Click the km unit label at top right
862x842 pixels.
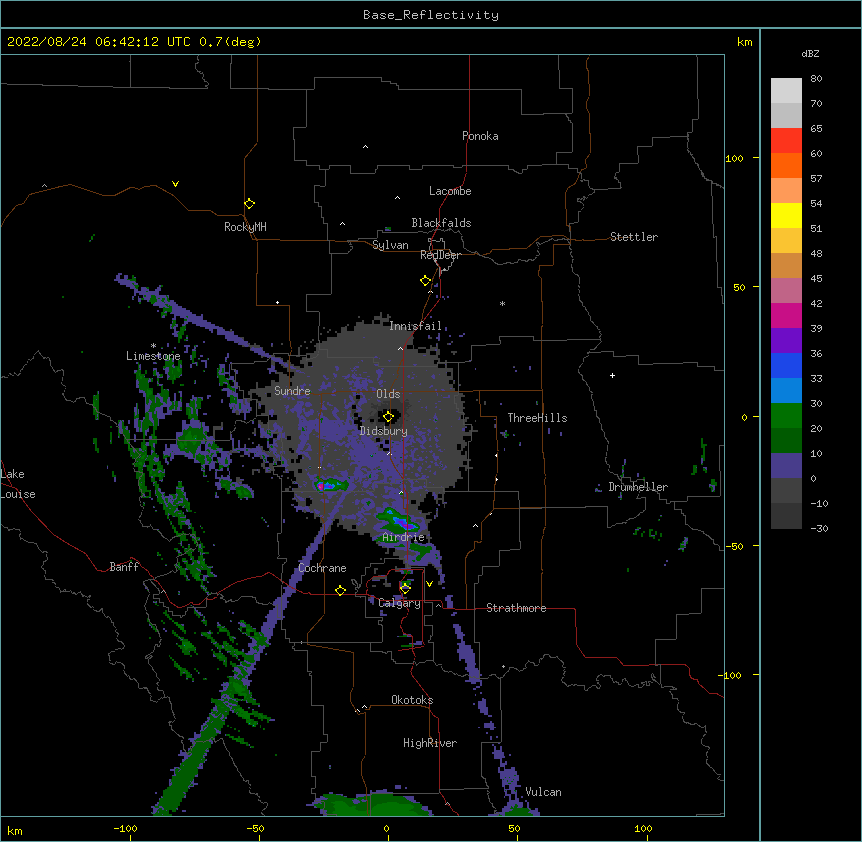click(x=744, y=42)
